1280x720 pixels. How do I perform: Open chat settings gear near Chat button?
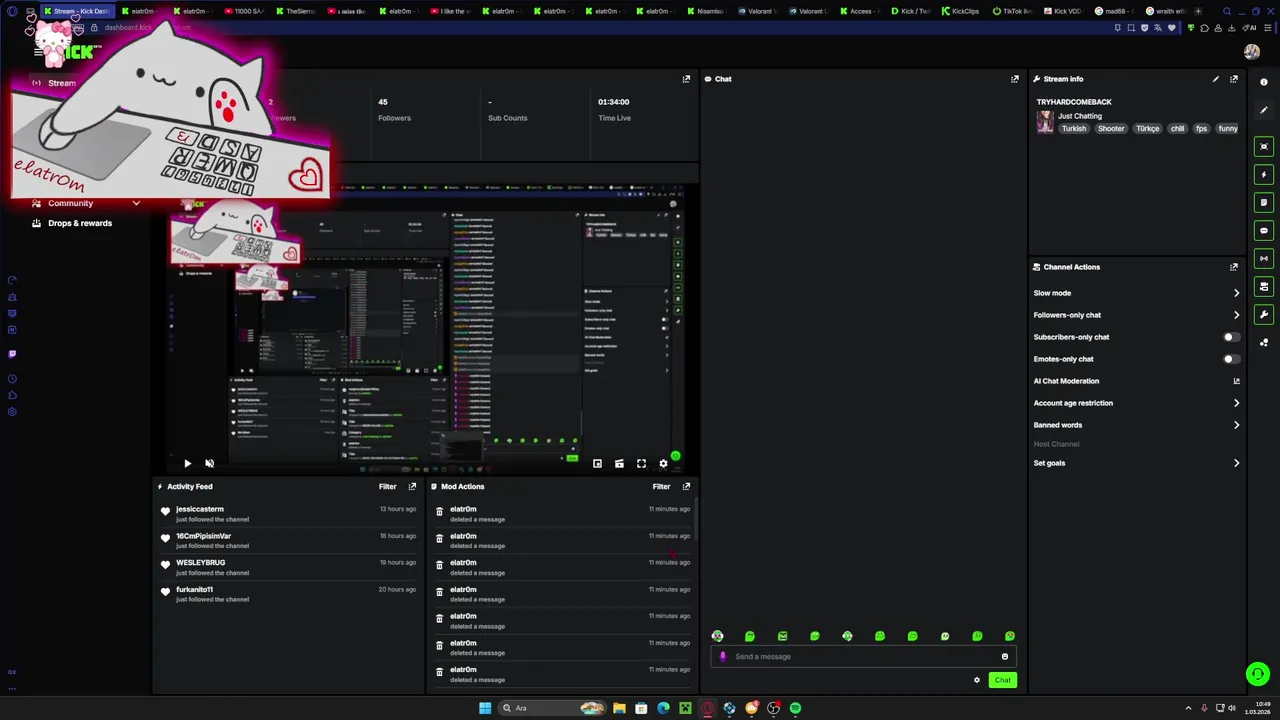[977, 680]
